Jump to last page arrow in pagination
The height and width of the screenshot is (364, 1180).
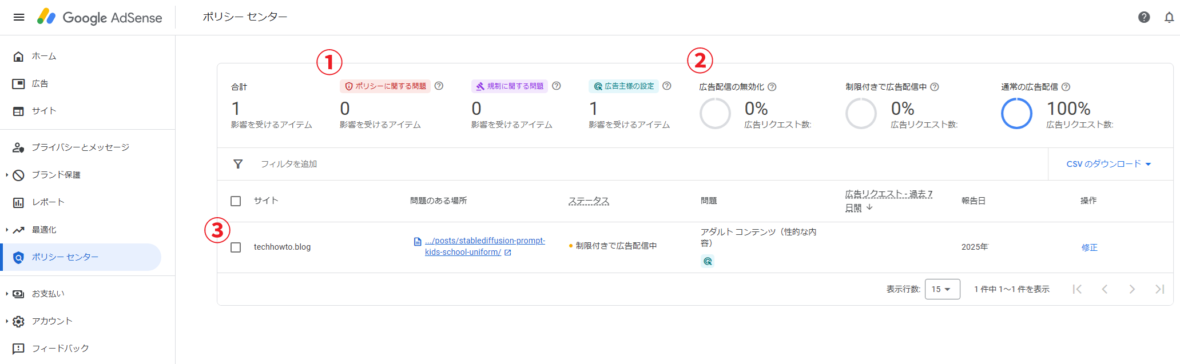pyautogui.click(x=1160, y=289)
